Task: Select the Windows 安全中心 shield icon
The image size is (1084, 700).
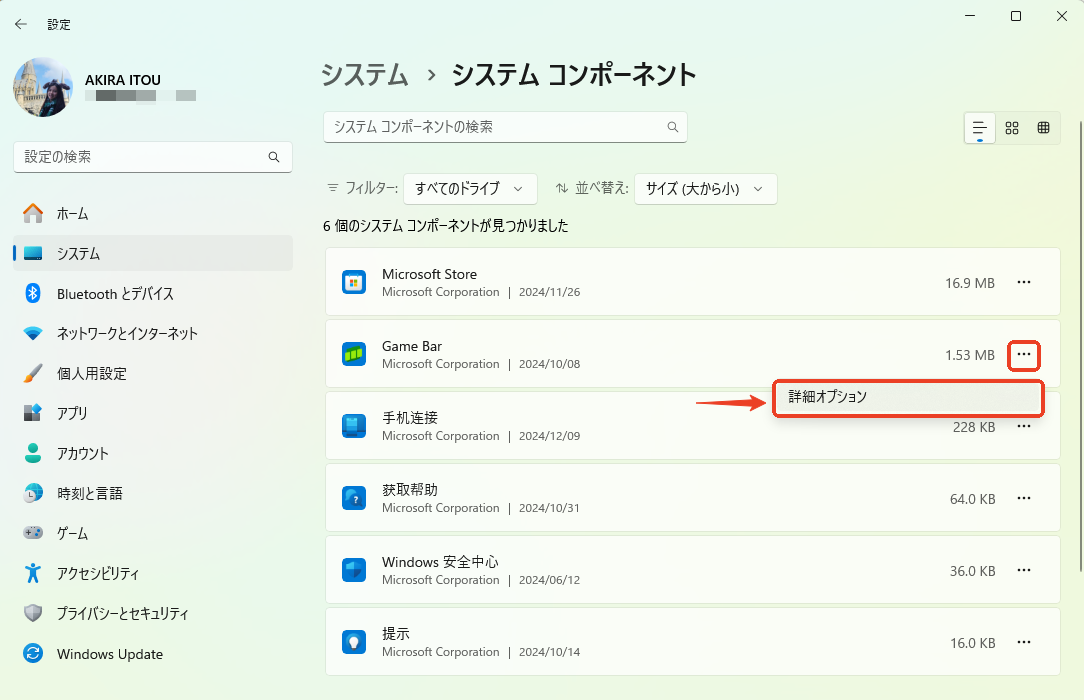Action: click(352, 570)
